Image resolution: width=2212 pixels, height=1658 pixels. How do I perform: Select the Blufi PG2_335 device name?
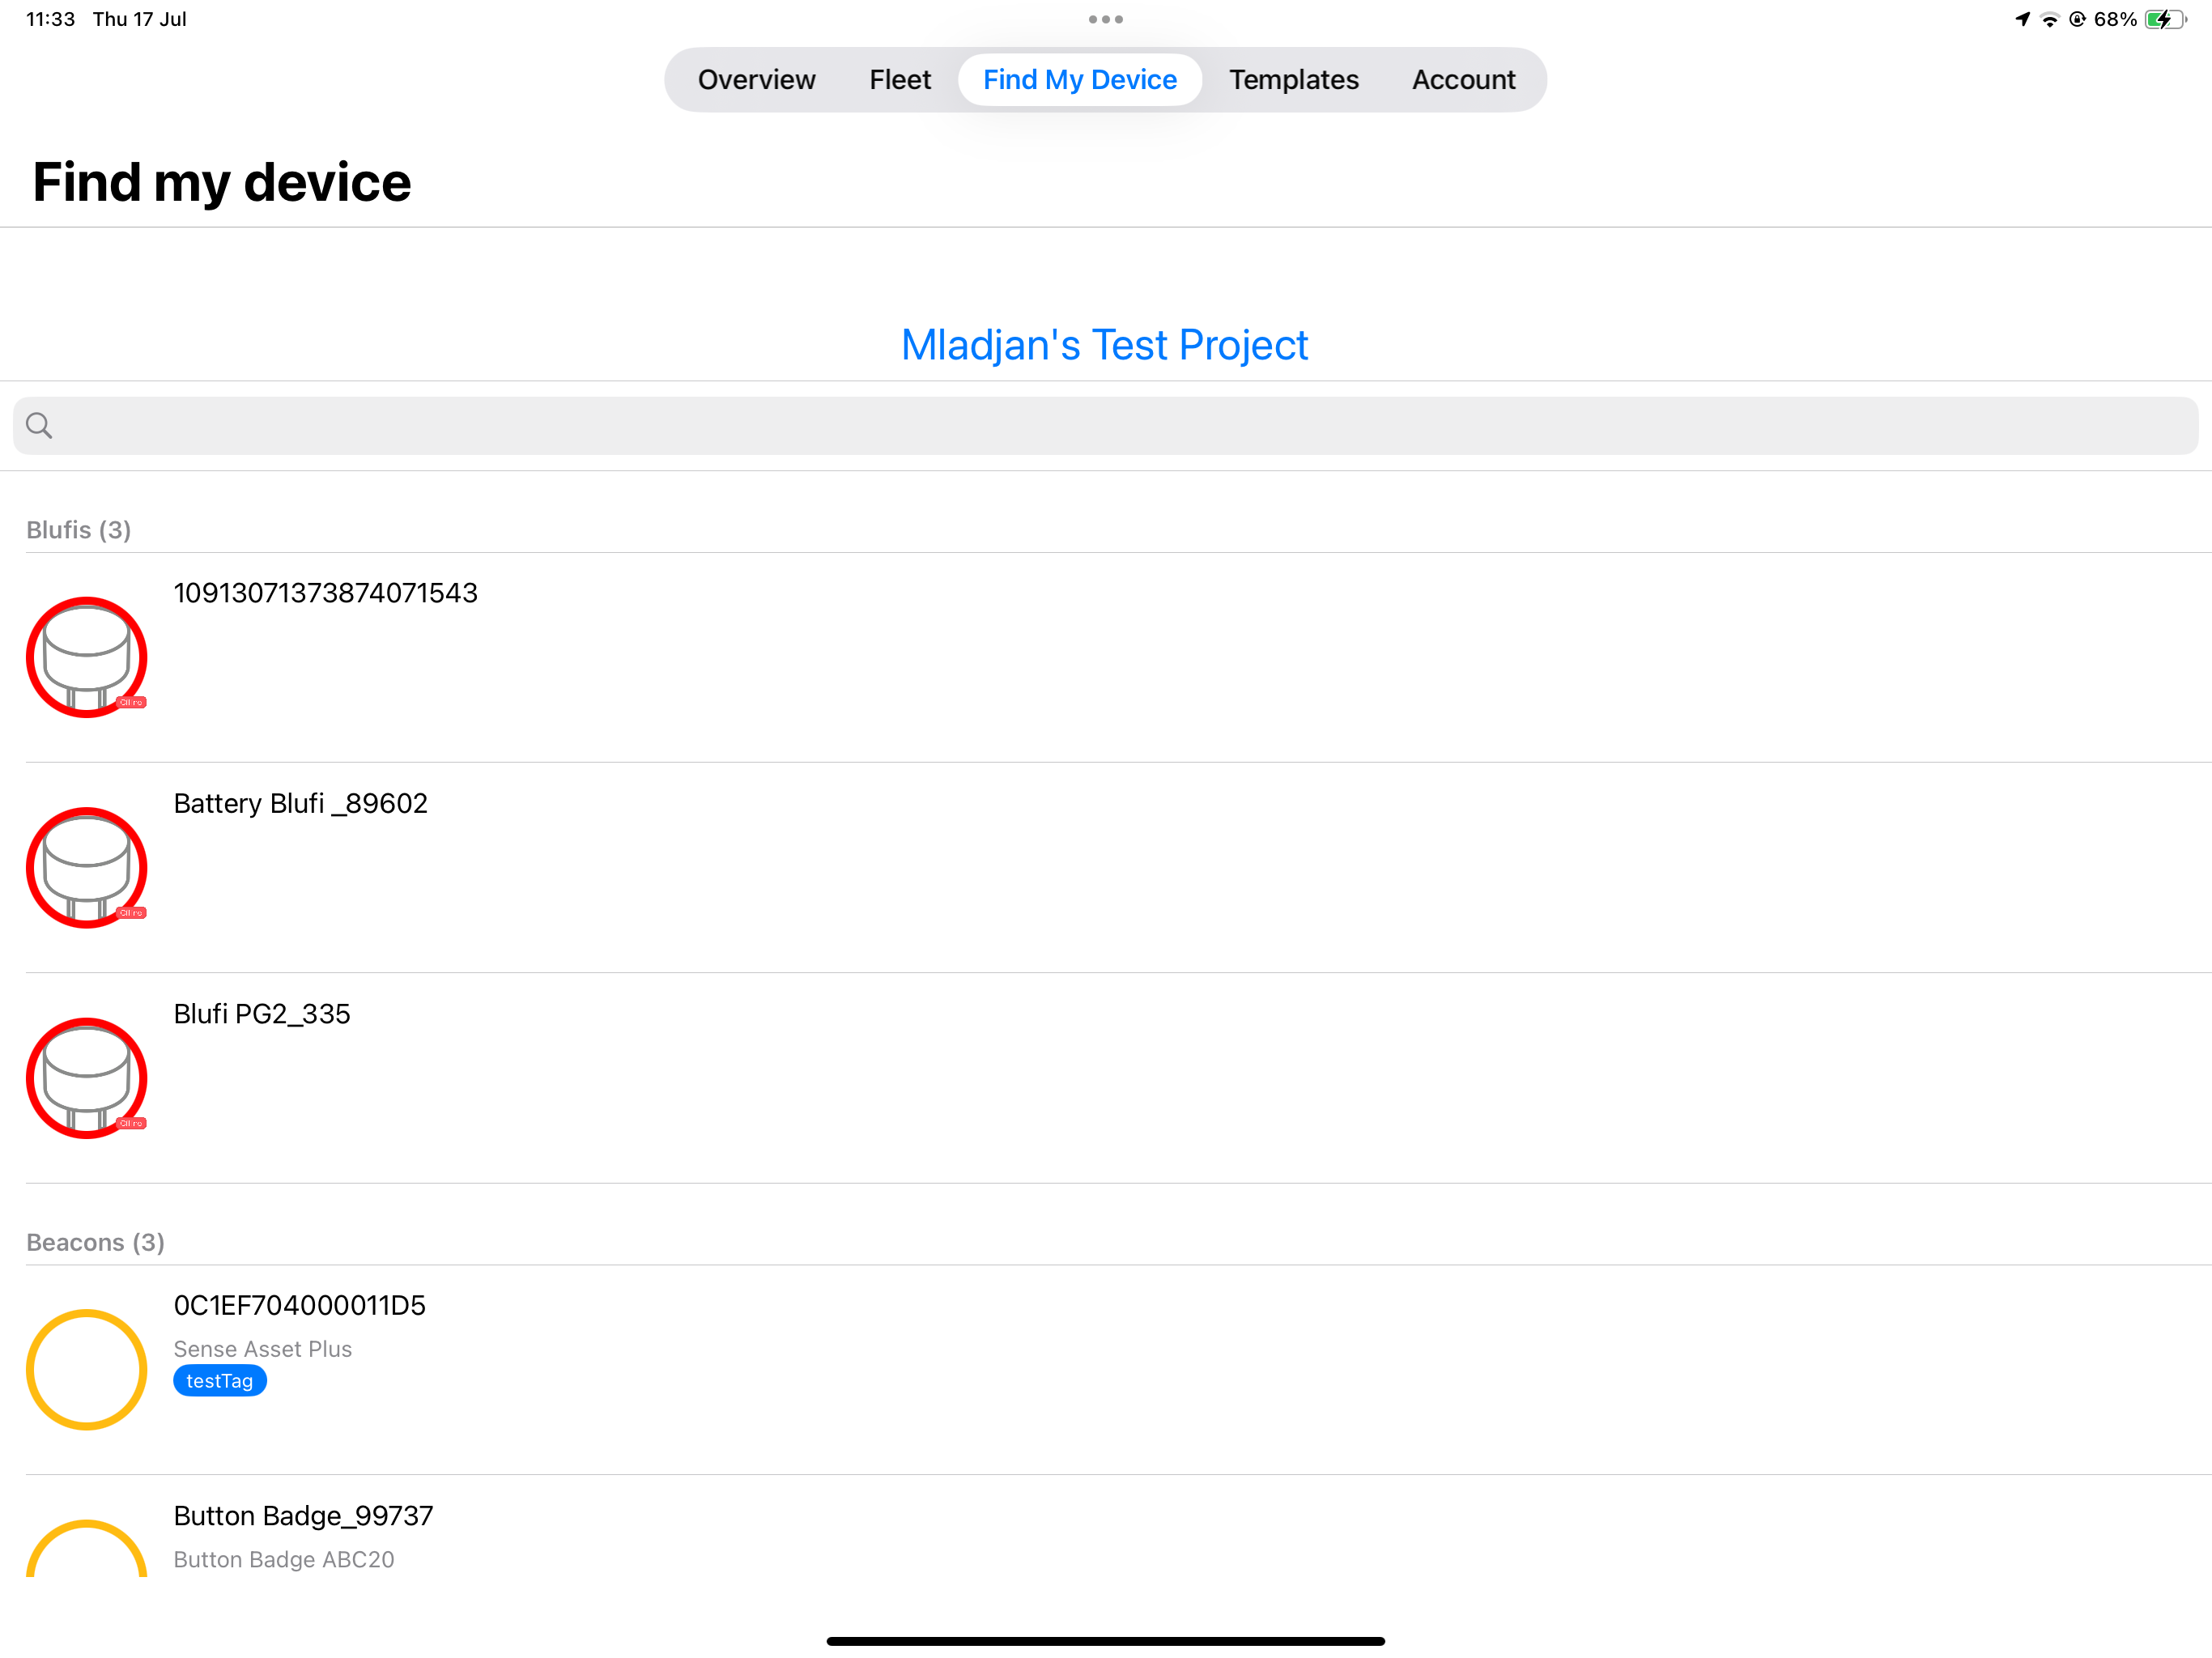pyautogui.click(x=262, y=1014)
